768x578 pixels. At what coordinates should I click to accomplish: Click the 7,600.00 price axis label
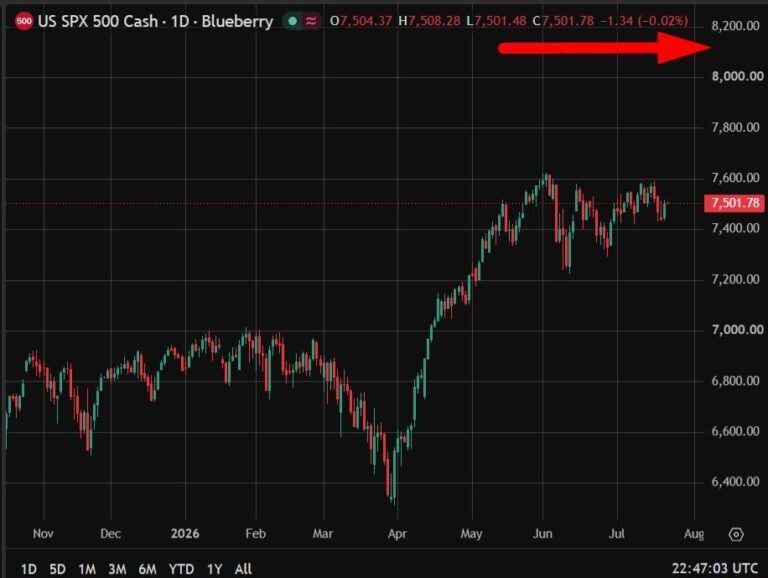(x=735, y=178)
